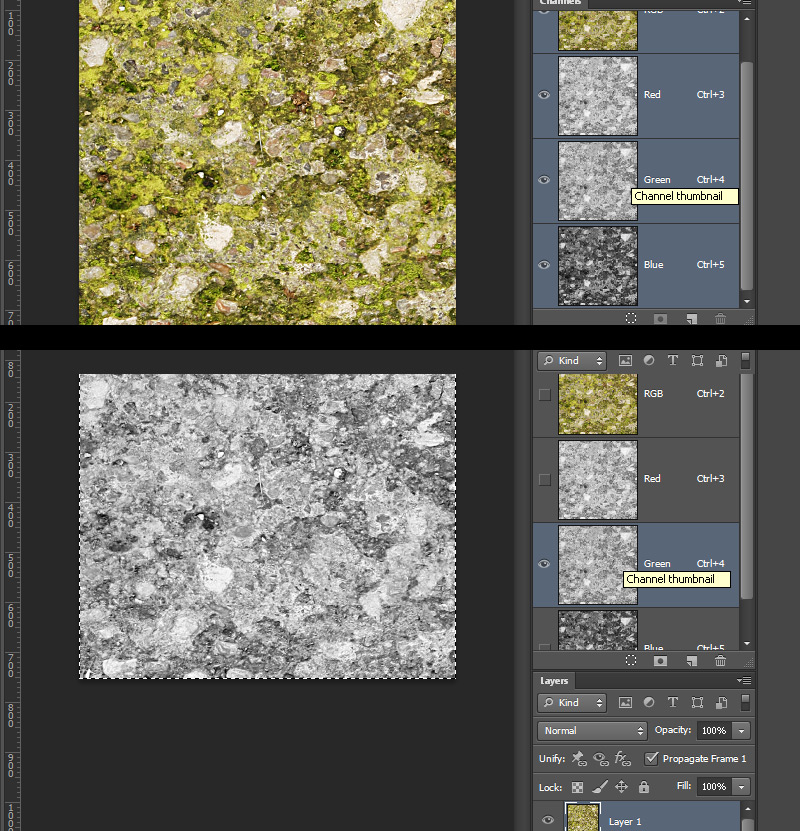Select Layer 1 name in Layers panel
This screenshot has width=800, height=831.
tap(625, 821)
